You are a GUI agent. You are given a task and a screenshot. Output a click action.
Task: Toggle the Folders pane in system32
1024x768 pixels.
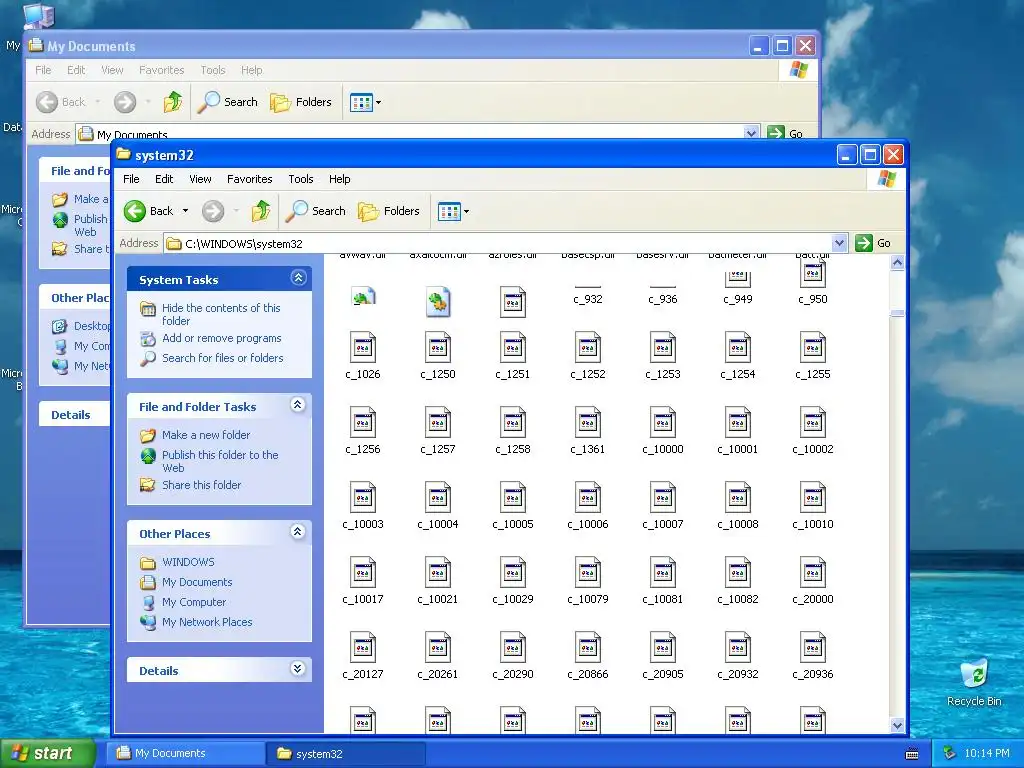[389, 211]
